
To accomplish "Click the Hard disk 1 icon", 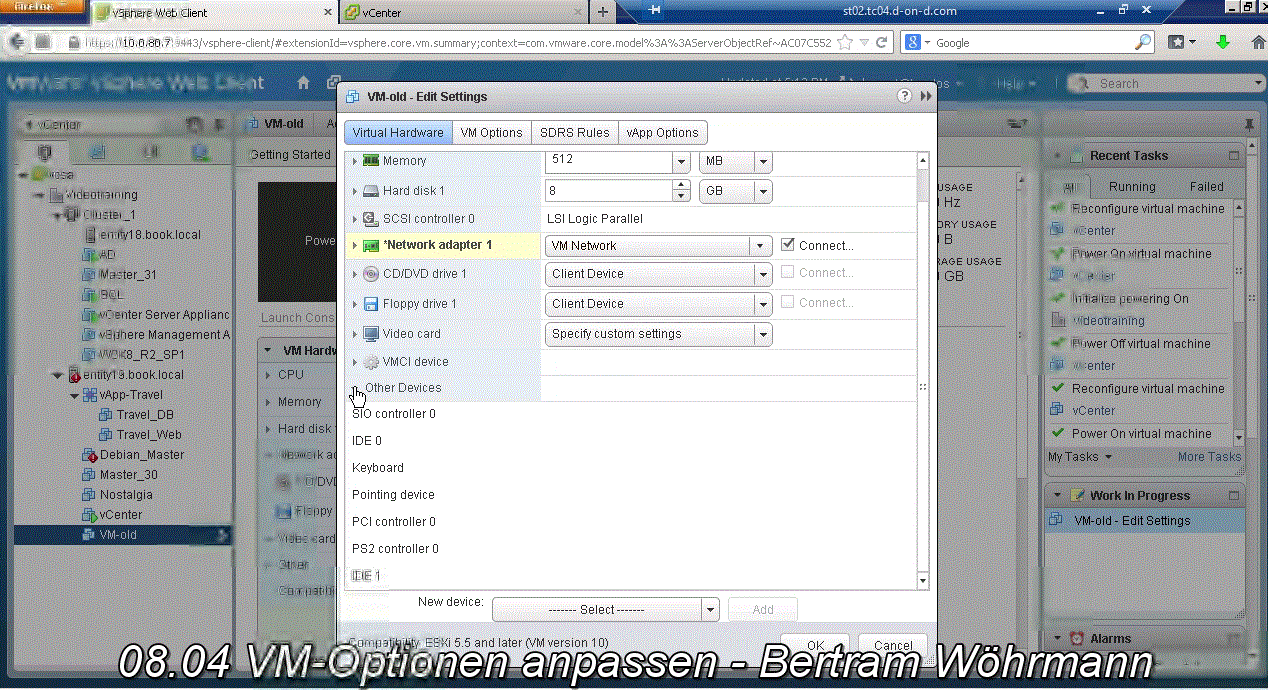I will [x=370, y=191].
